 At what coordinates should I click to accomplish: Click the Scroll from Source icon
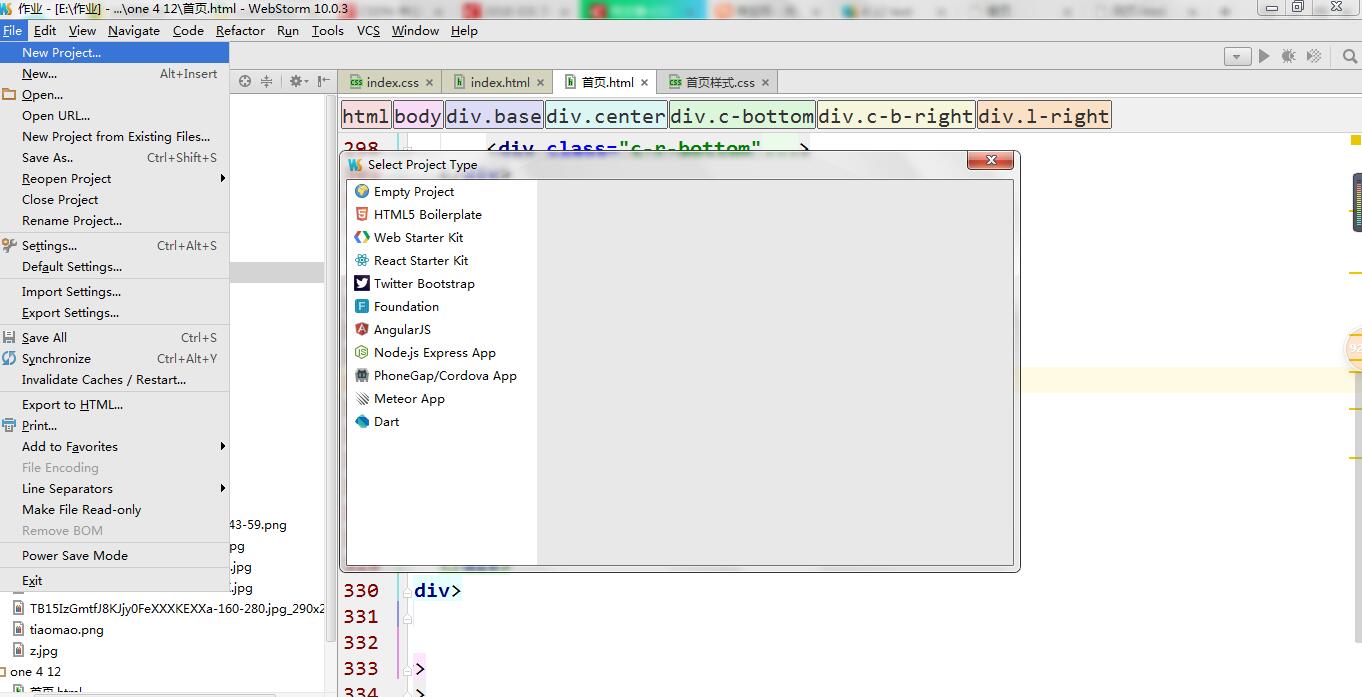point(245,81)
